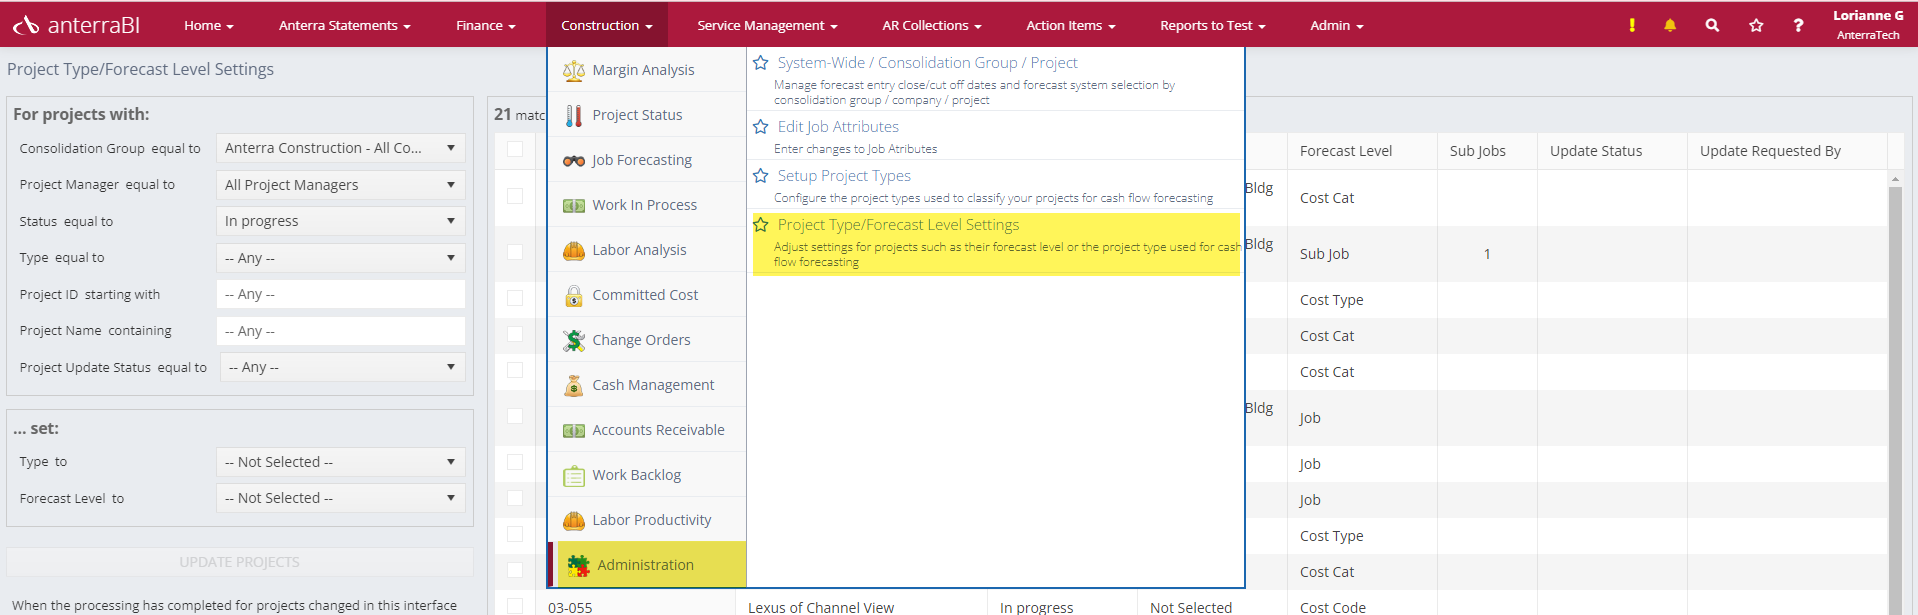1918x615 pixels.
Task: Open Project Type/Forecast Level Settings link
Action: click(898, 225)
